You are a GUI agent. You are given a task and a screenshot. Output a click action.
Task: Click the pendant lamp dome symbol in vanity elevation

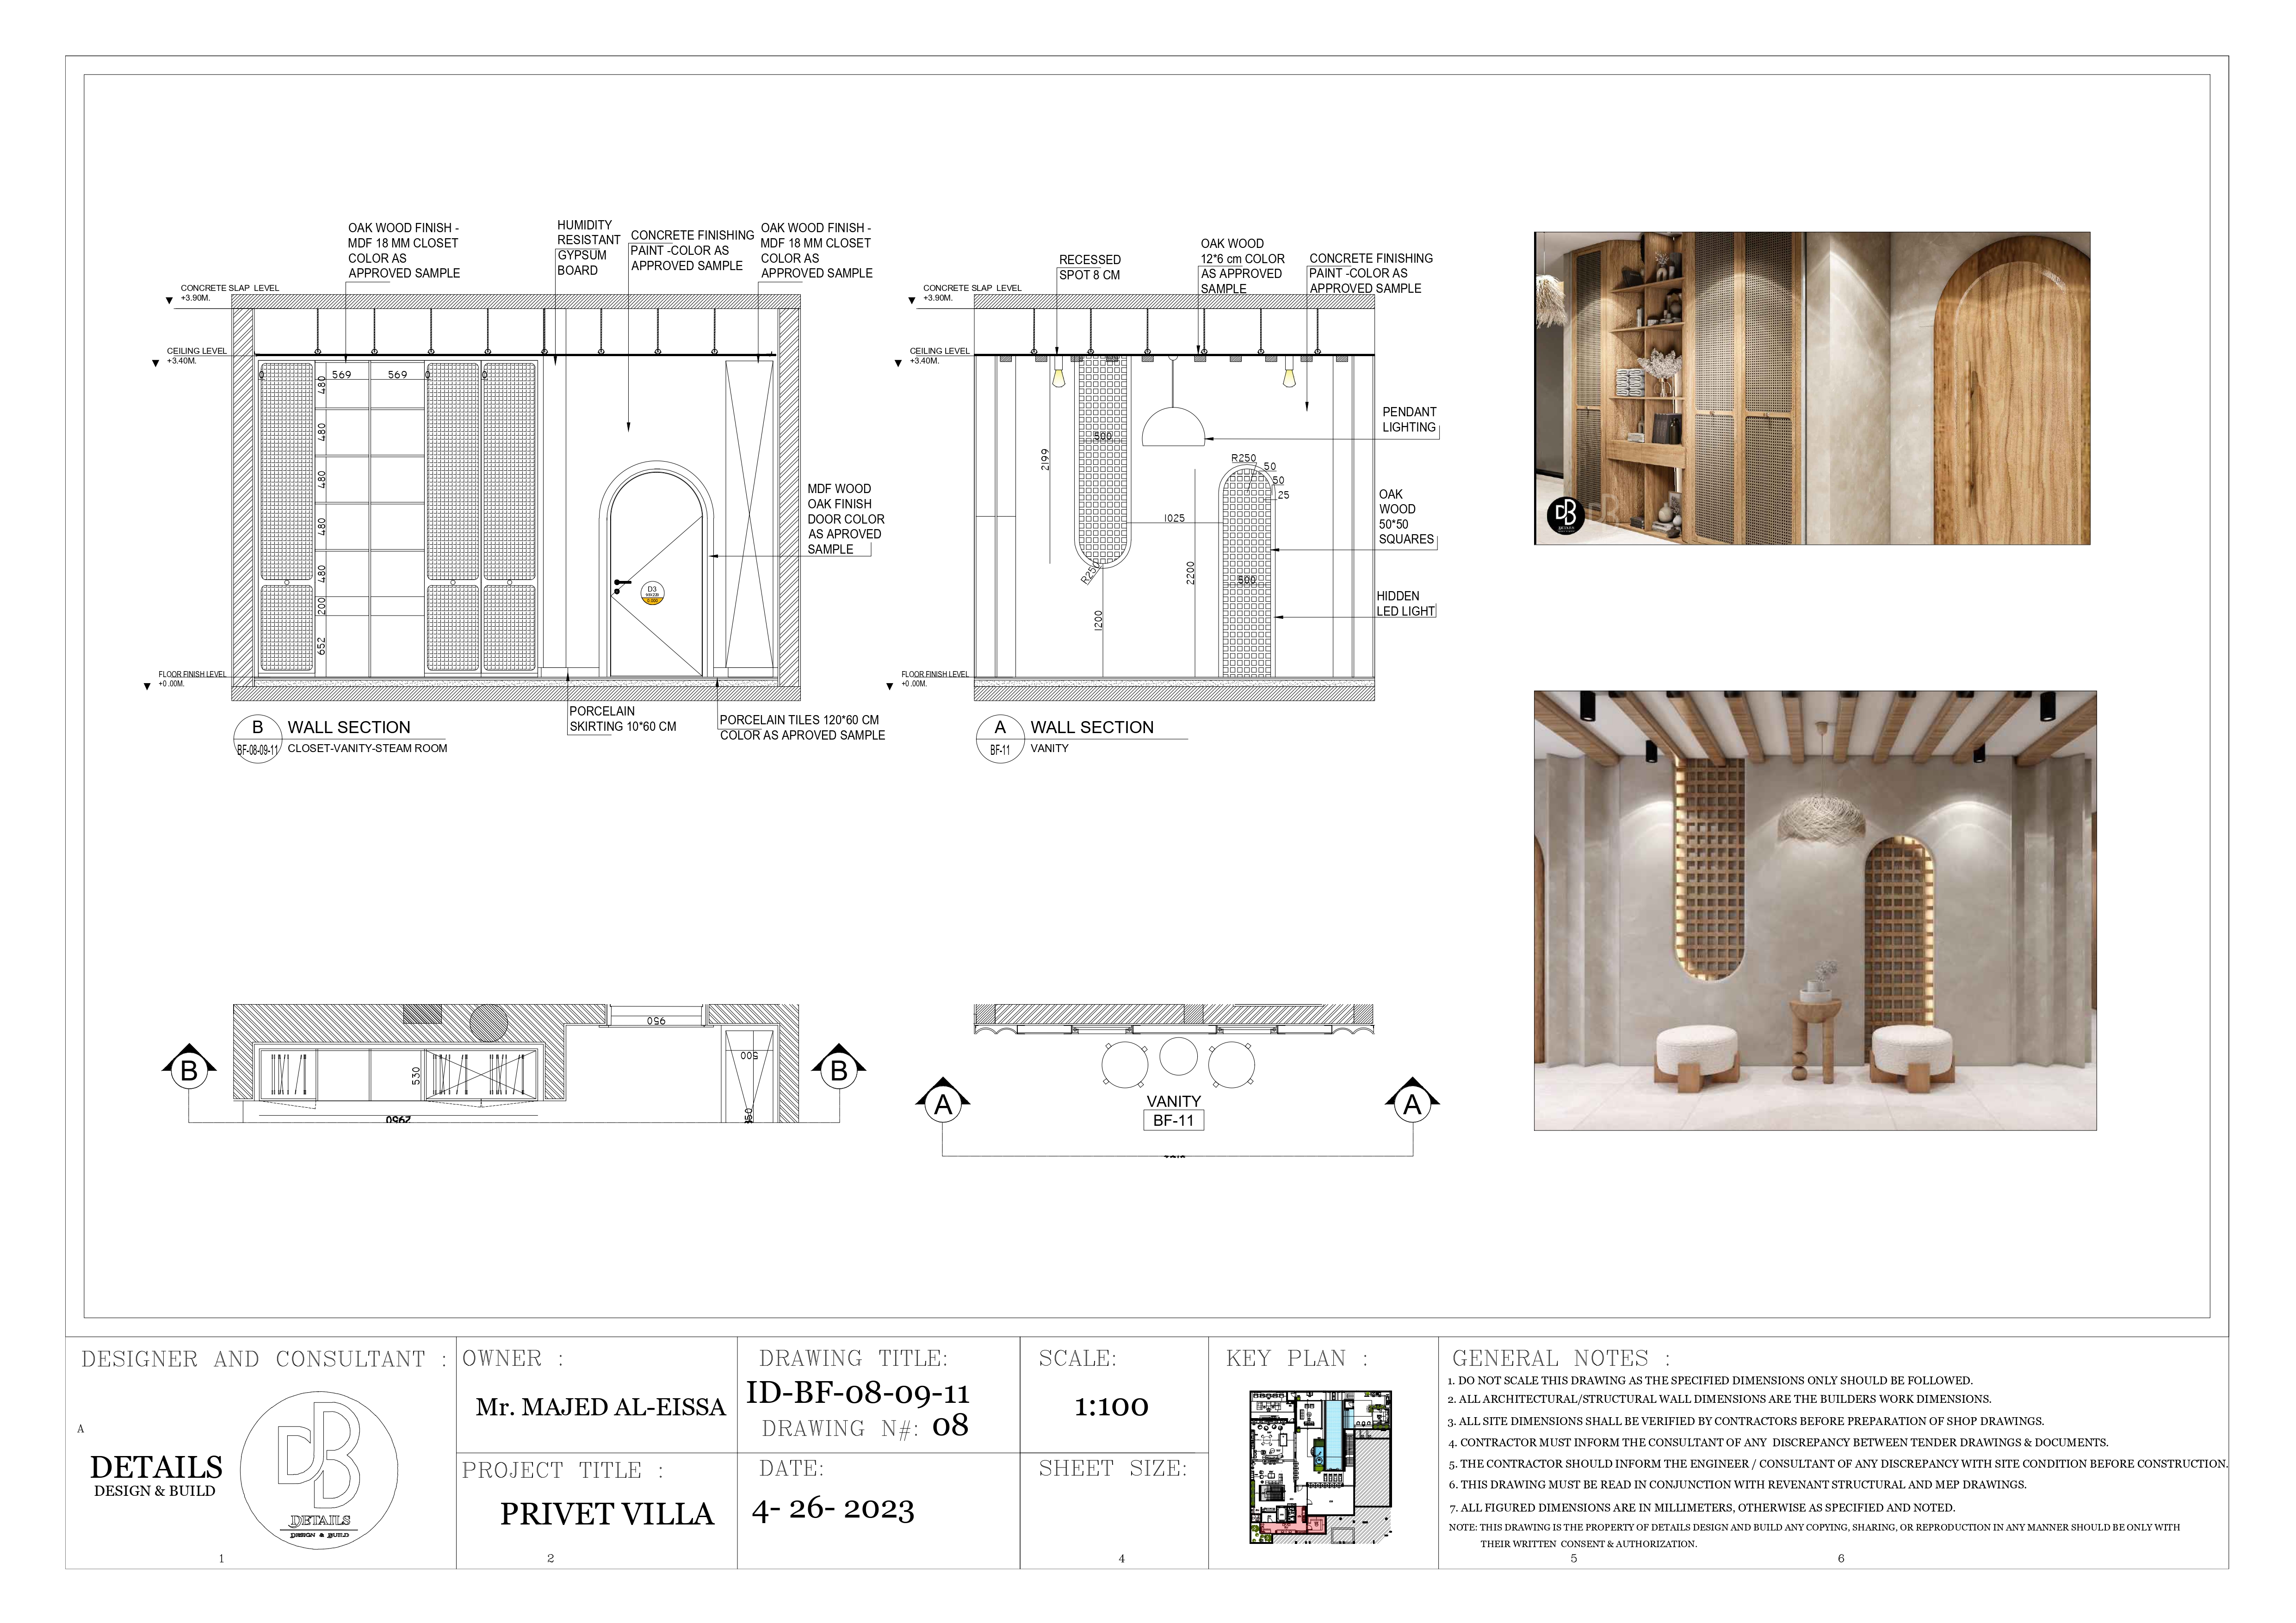click(1173, 426)
